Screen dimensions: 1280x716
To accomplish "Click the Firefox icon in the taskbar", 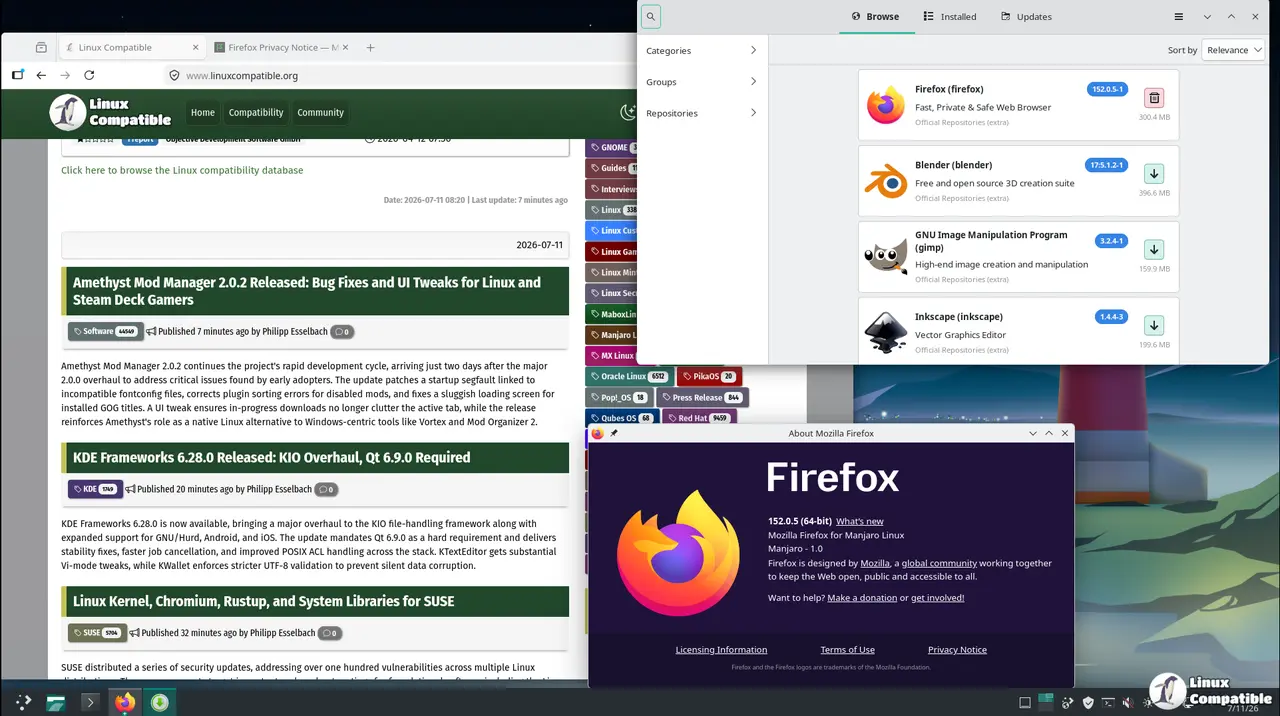I will click(x=124, y=702).
